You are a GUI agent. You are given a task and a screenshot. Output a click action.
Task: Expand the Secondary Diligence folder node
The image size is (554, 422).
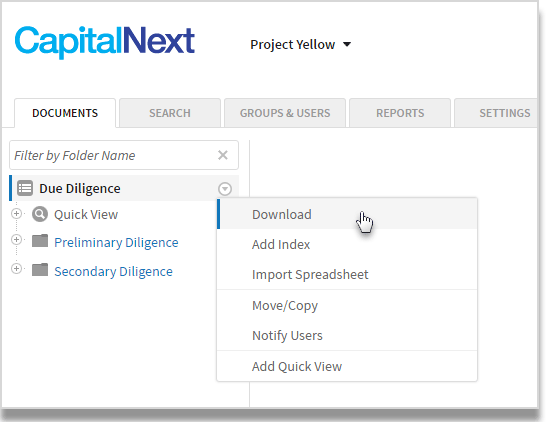pos(16,269)
